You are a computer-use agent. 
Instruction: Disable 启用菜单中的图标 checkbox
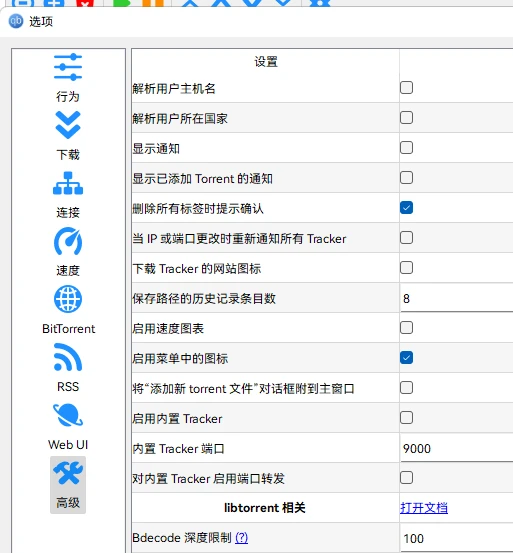406,358
